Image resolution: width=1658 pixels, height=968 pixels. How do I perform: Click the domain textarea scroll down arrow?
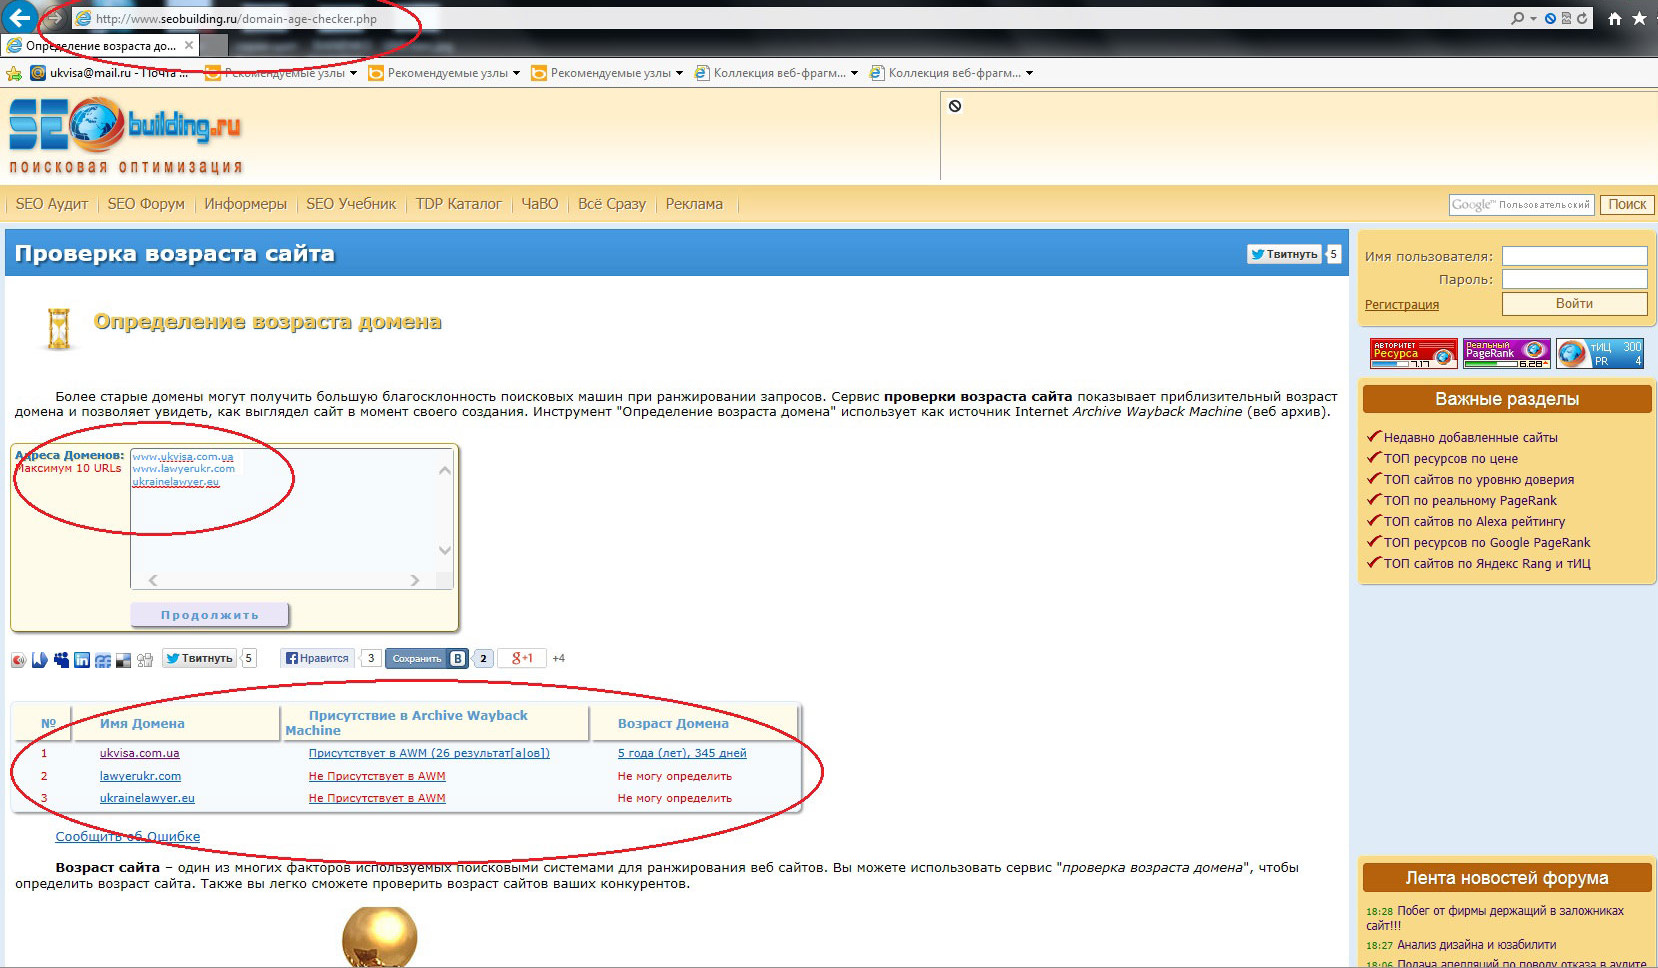click(445, 550)
